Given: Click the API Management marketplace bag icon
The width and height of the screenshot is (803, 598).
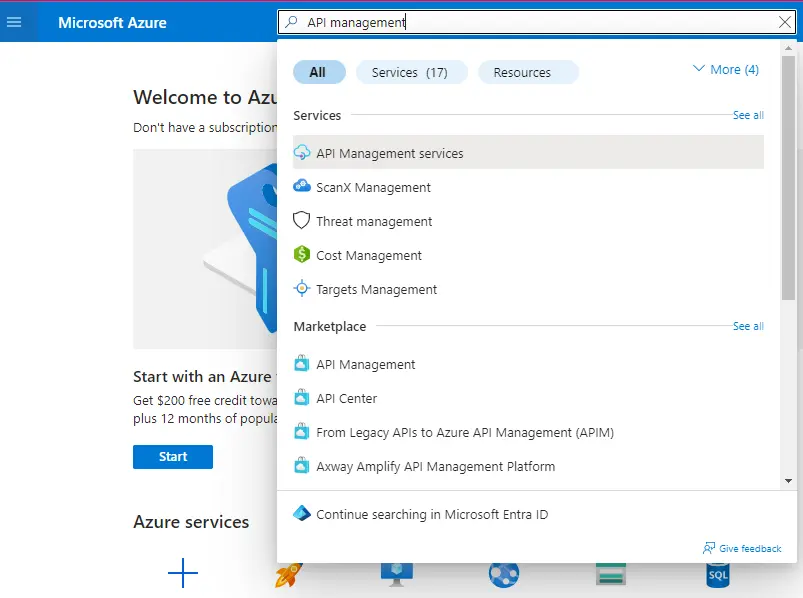Looking at the screenshot, I should click(x=302, y=364).
